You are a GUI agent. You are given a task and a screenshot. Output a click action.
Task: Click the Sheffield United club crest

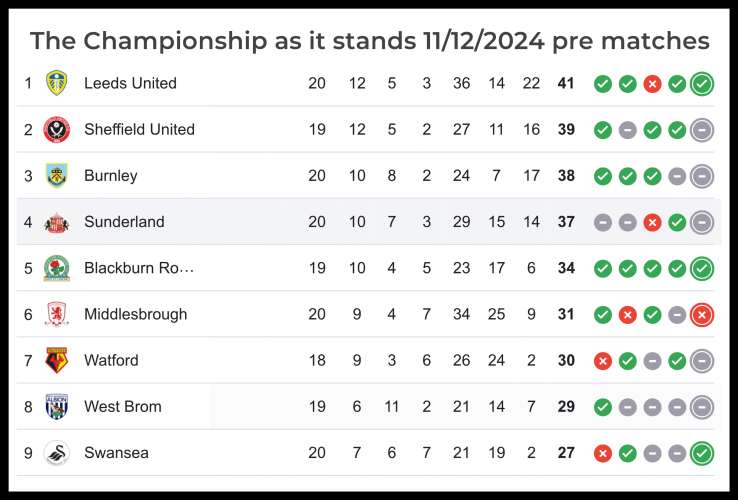tap(56, 129)
